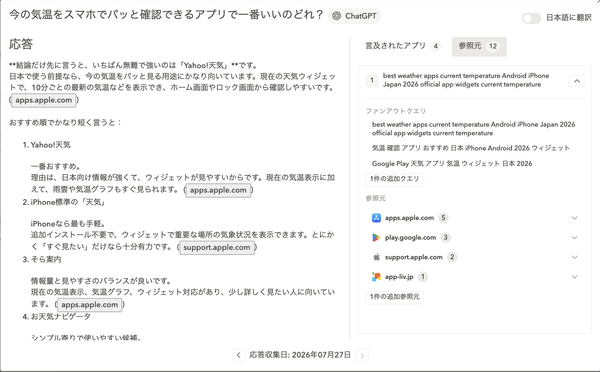Click the 応答収集日: 2026年07月27日 label
The image size is (600, 372).
pyautogui.click(x=300, y=355)
